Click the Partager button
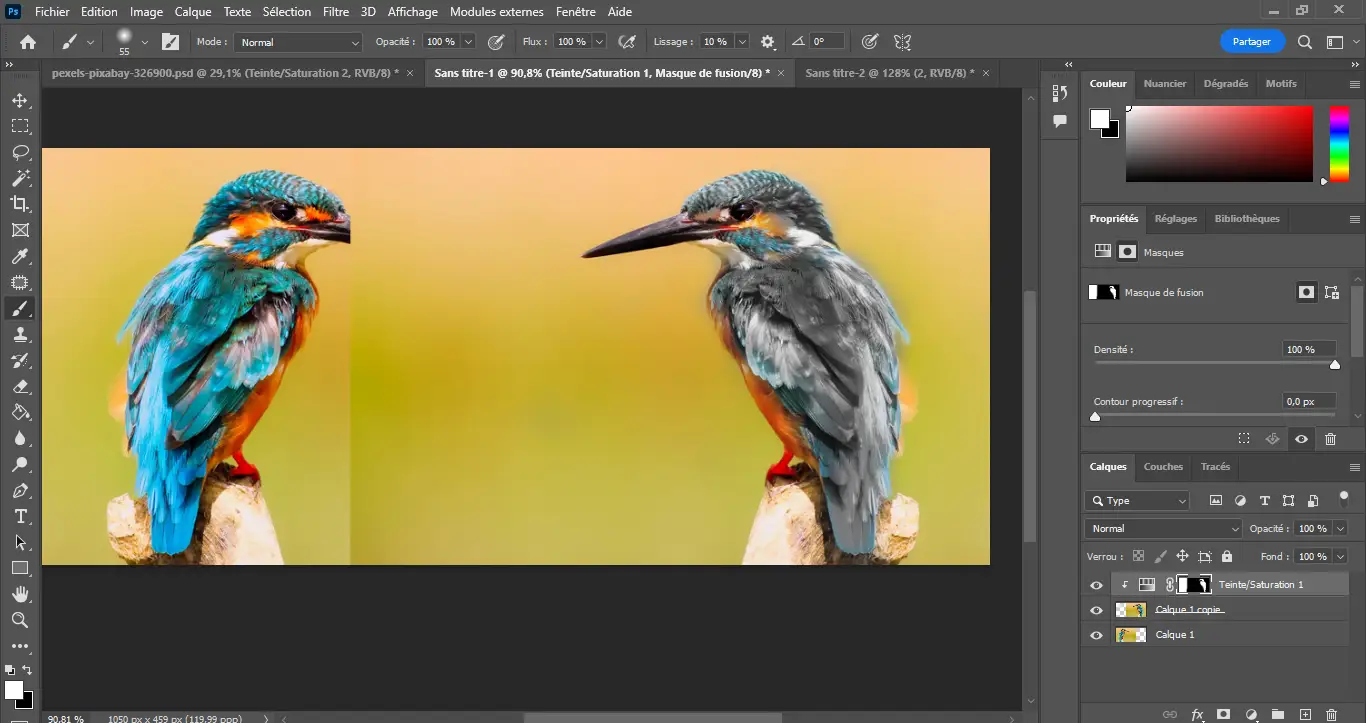This screenshot has height=723, width=1366. pos(1252,42)
